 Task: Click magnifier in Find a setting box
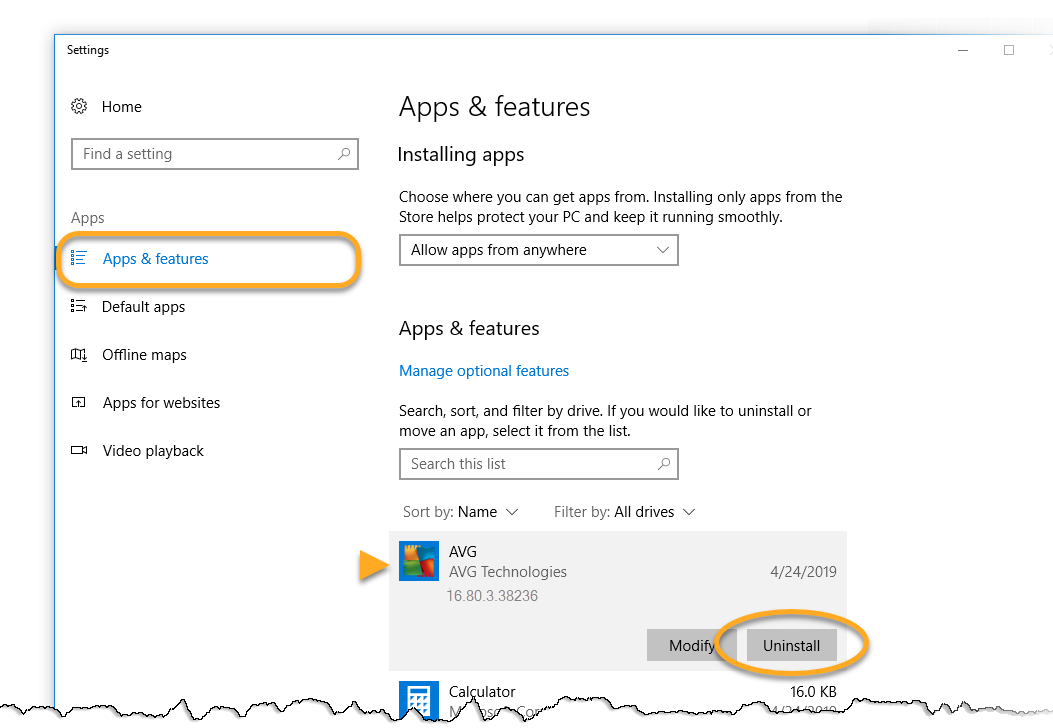(x=344, y=154)
